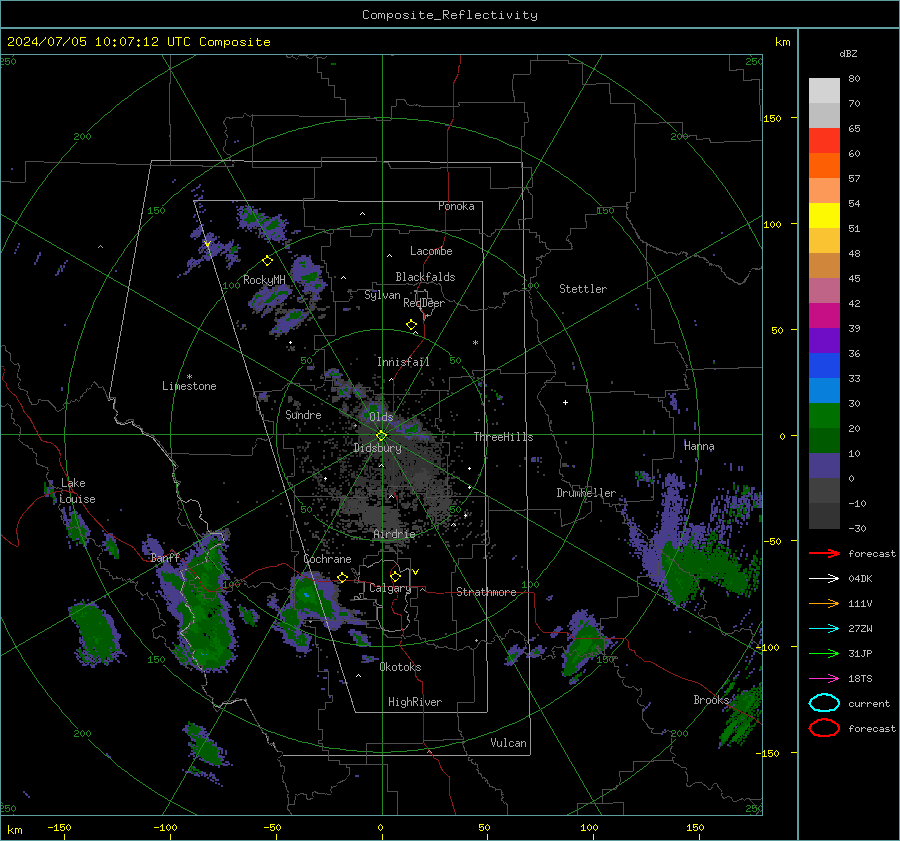Pick the red 65 dBZ legend swatch

[824, 141]
